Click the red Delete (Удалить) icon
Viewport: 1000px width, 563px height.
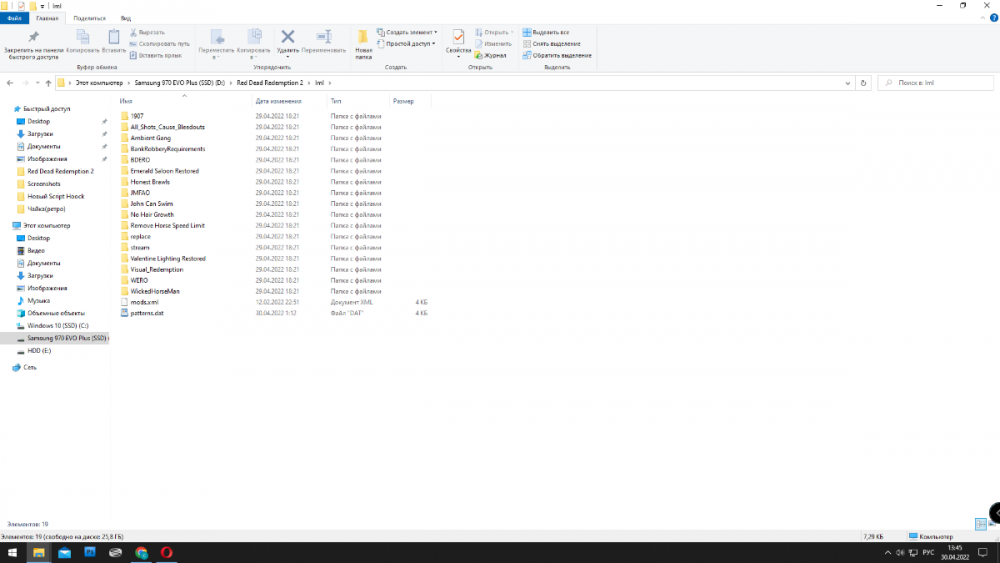point(288,38)
